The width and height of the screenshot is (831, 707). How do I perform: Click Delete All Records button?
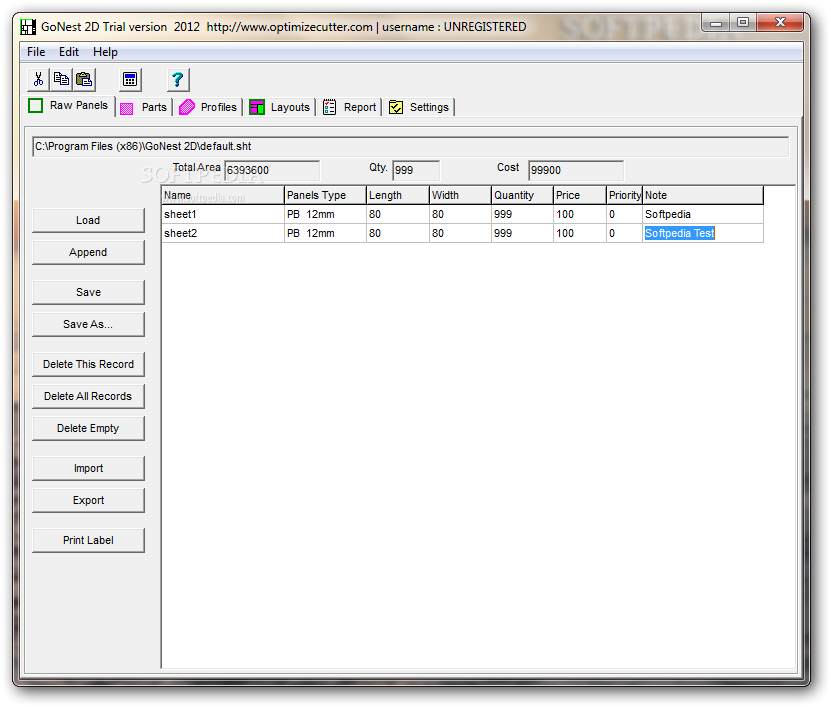click(88, 396)
